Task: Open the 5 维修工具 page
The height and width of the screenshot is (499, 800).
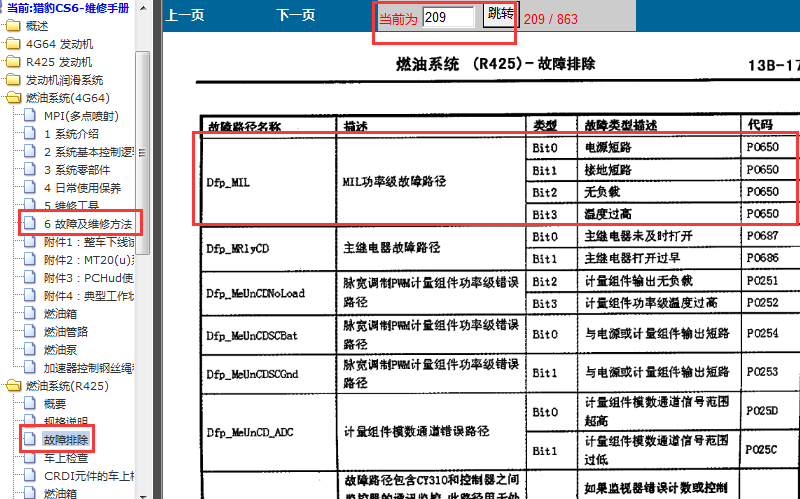Action: [x=71, y=205]
